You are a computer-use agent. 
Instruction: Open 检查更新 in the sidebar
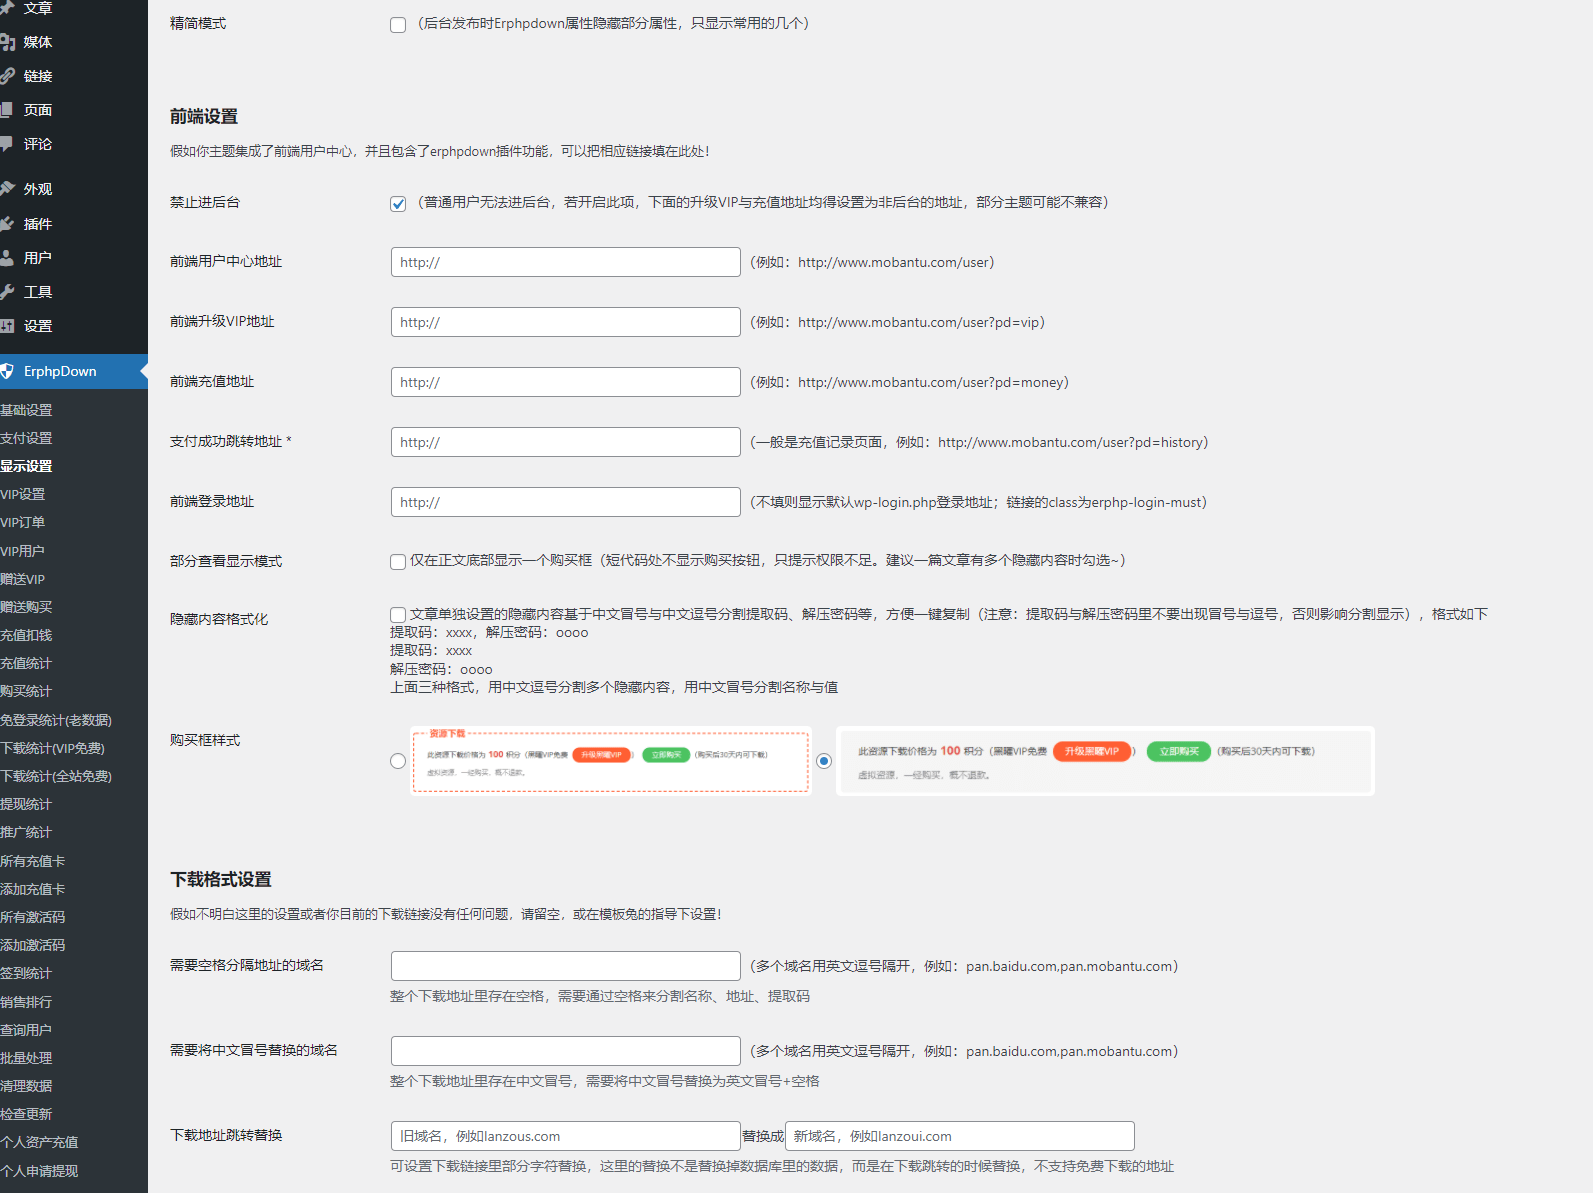coord(26,1114)
